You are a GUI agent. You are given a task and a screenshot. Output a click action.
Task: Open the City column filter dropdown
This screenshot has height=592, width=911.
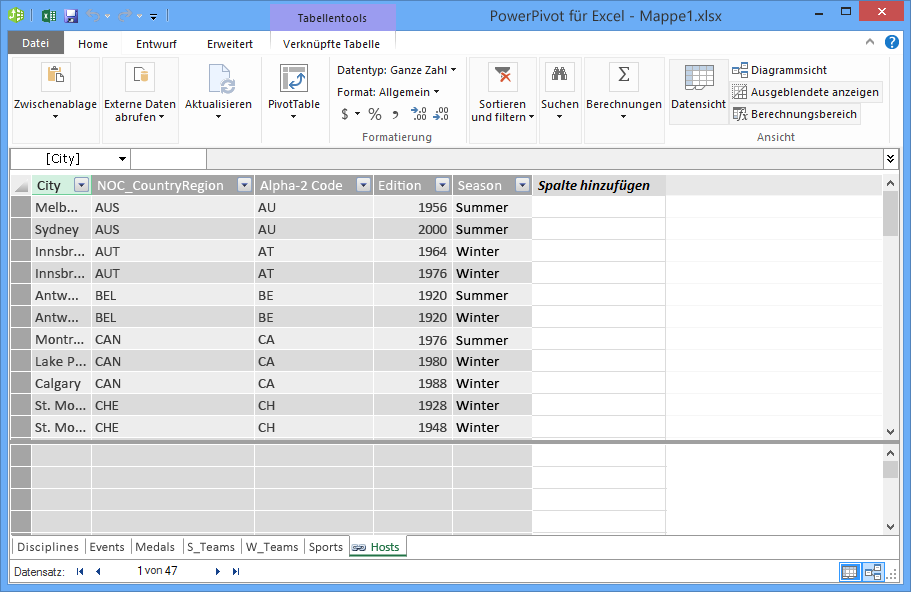(x=81, y=185)
